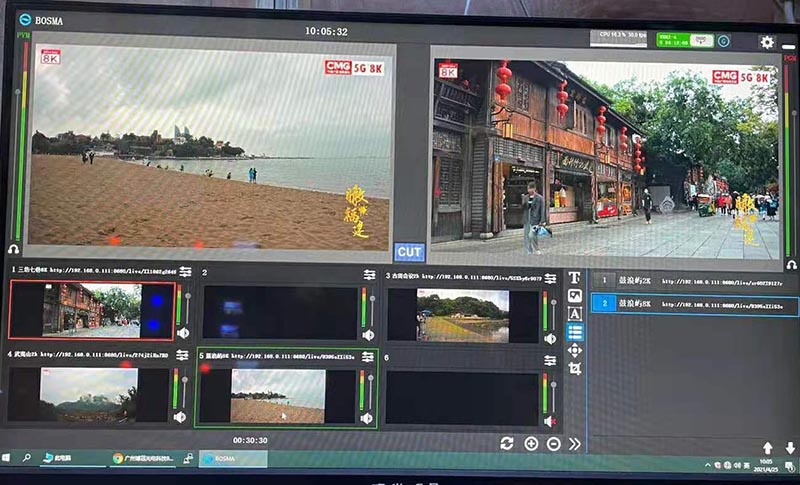Screen dimensions: 800x485
Task: Open the taskbar clock and date
Action: pyautogui.click(x=766, y=465)
